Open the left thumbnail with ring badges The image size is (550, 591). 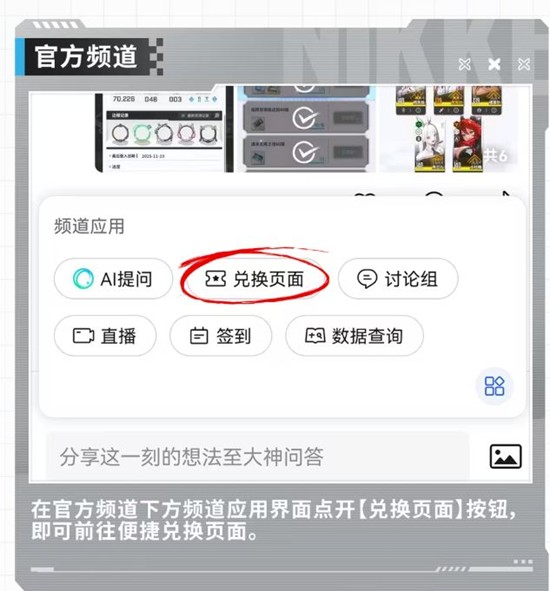(x=164, y=129)
